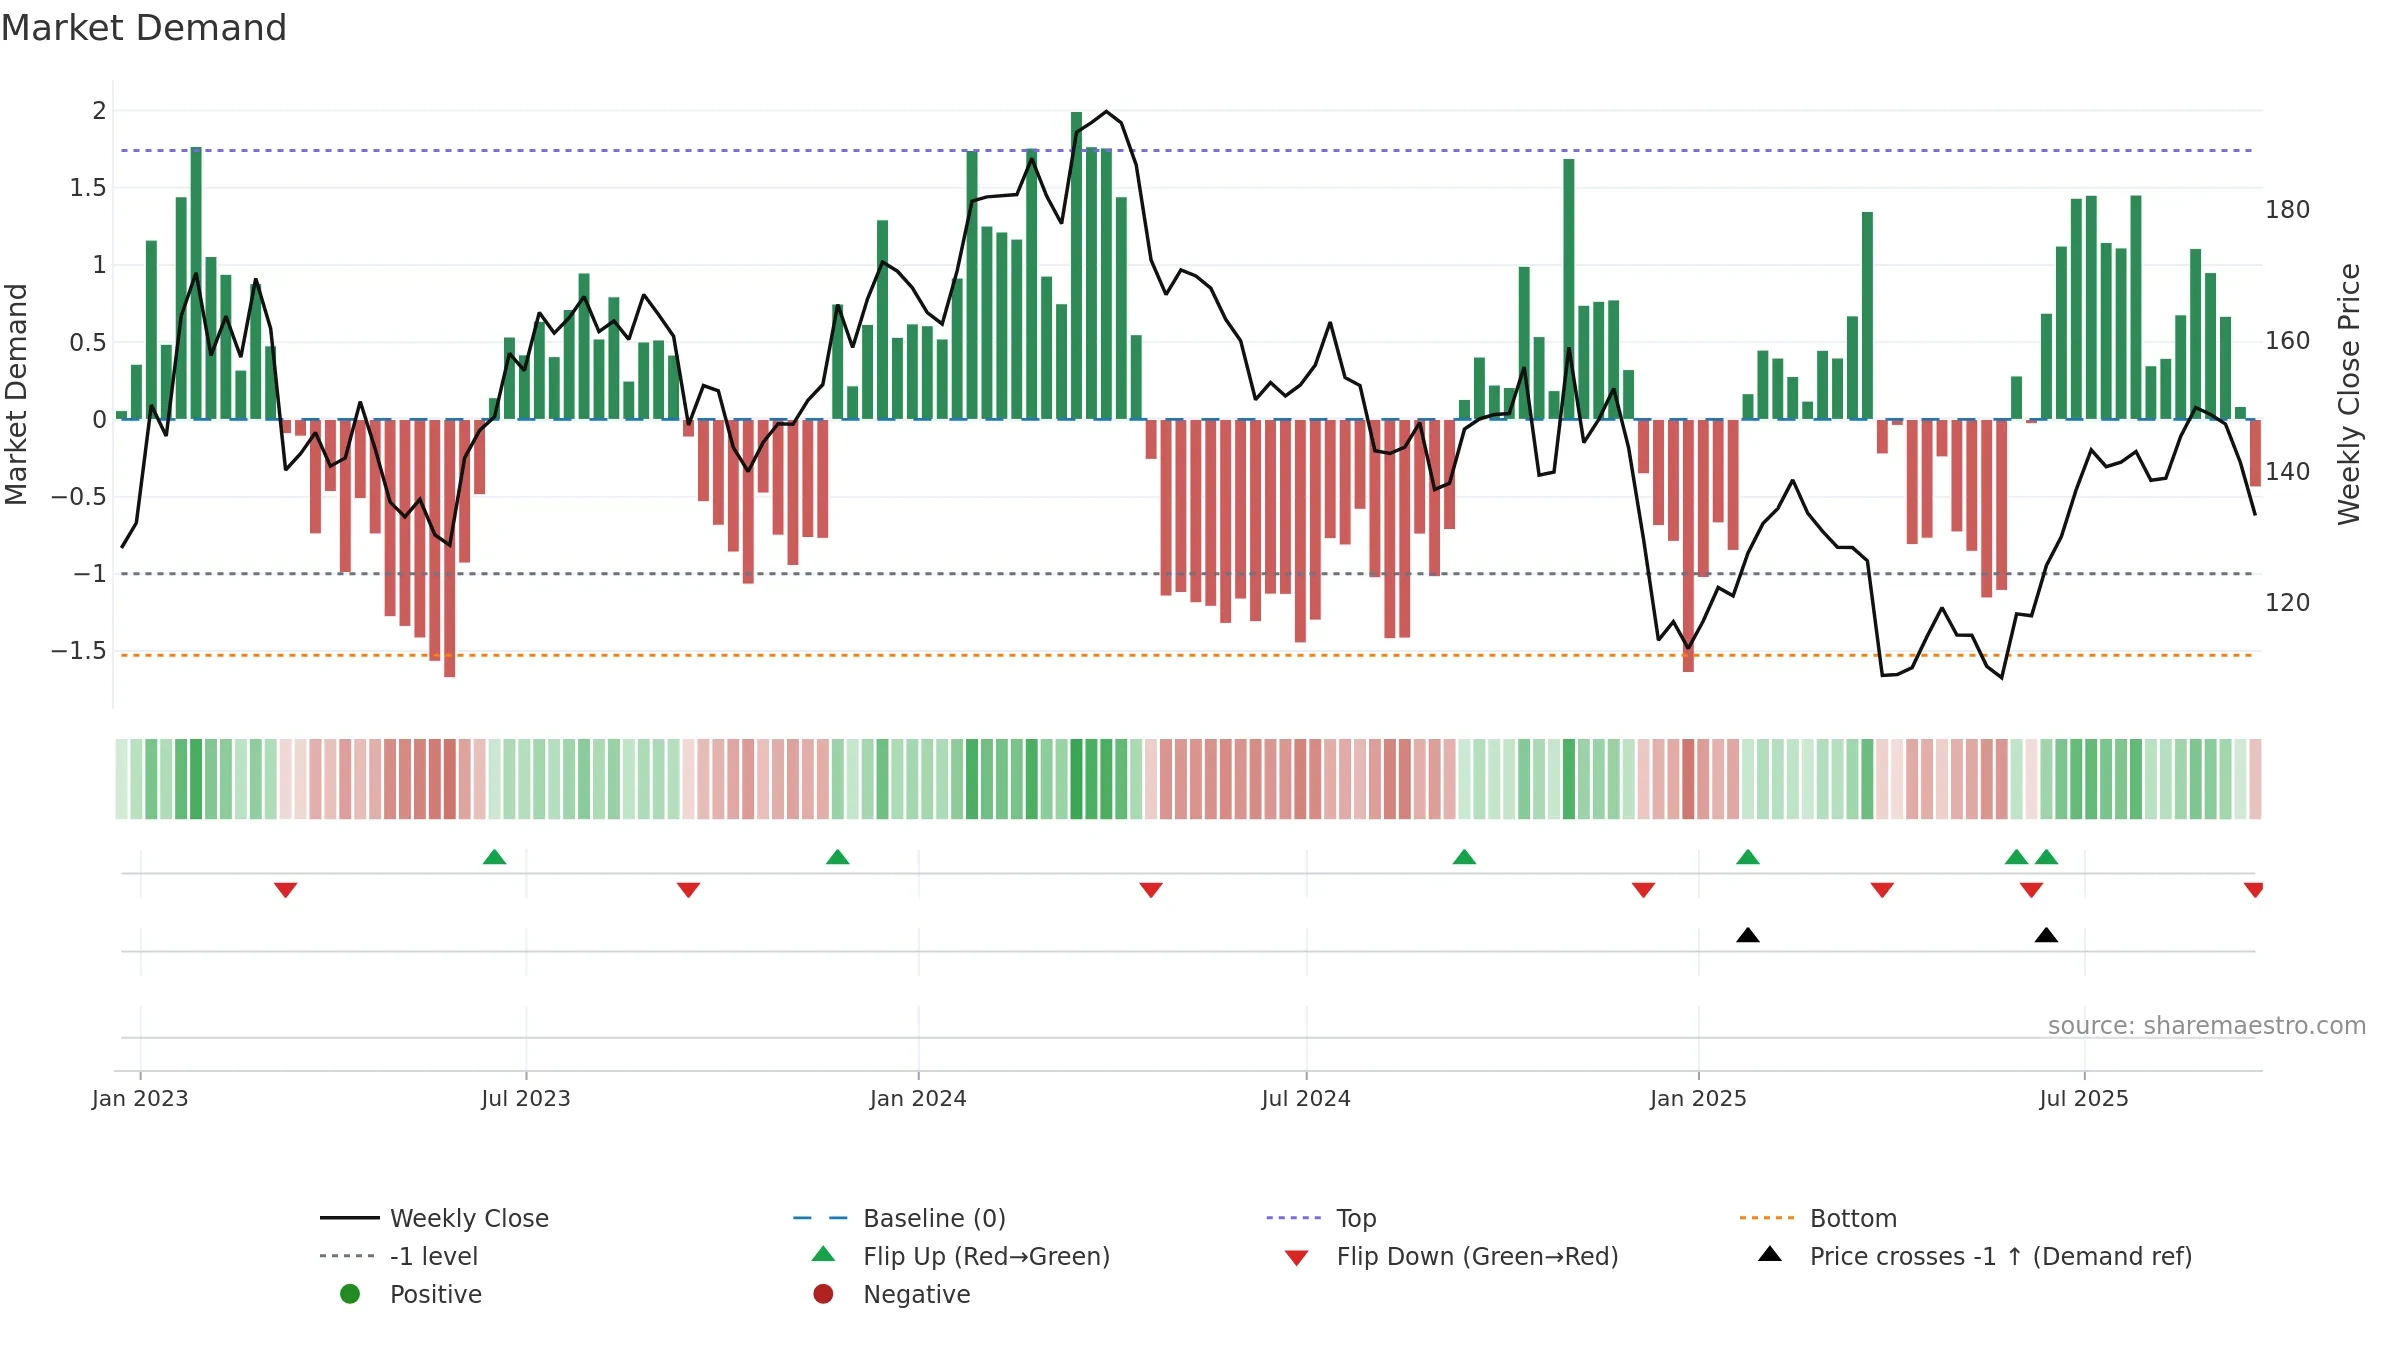Click the 120 price axis tick
This screenshot has height=1350, width=2400.
pos(2288,603)
